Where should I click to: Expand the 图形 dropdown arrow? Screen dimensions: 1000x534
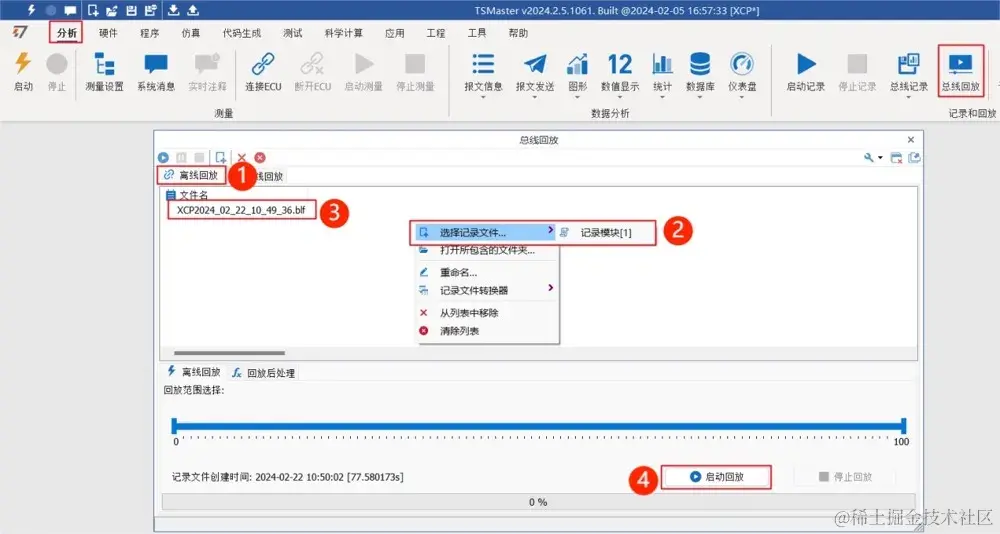coord(577,97)
